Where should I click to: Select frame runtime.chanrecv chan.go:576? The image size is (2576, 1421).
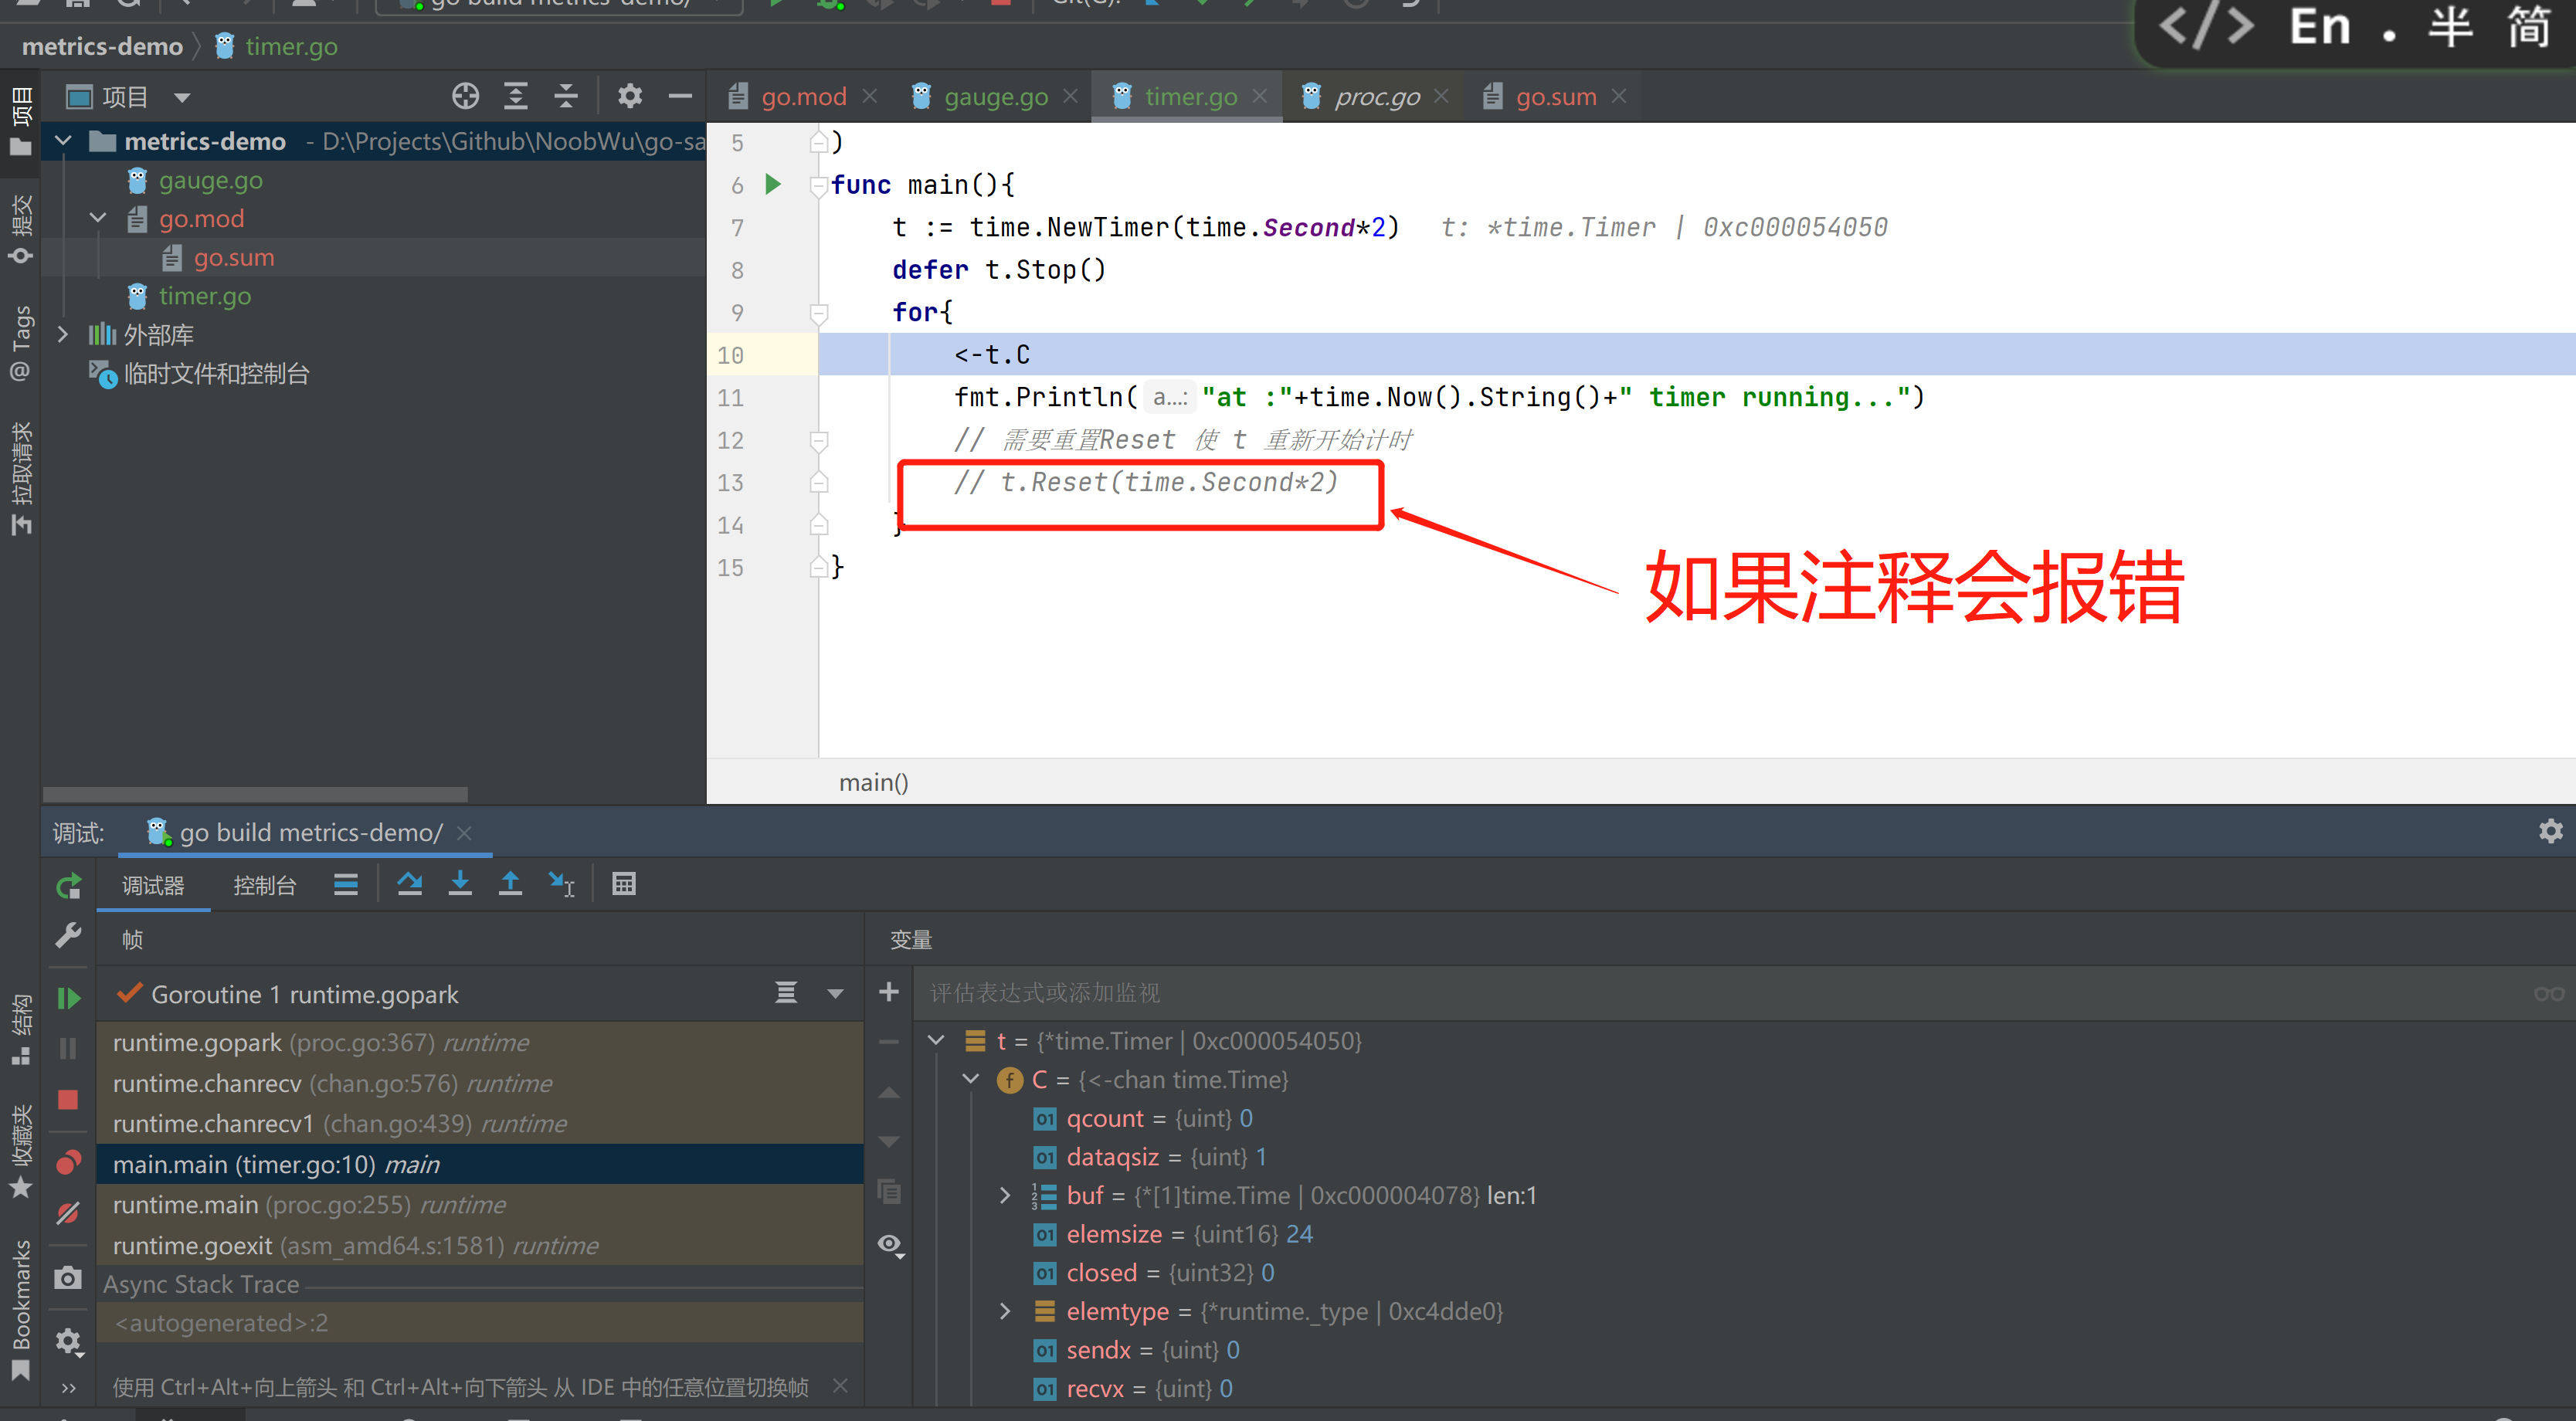[480, 1083]
